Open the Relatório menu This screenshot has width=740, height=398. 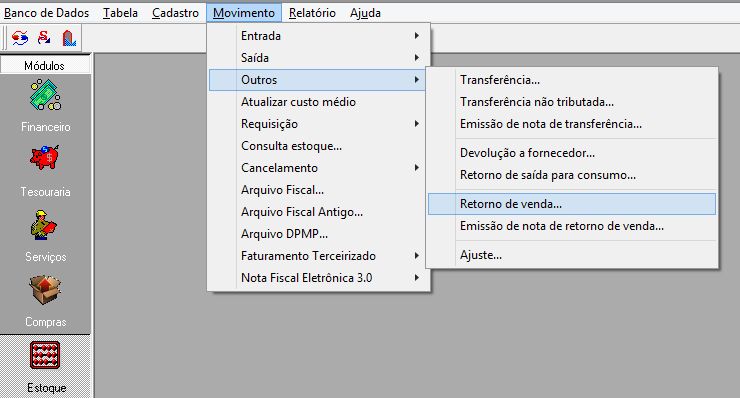[x=312, y=13]
